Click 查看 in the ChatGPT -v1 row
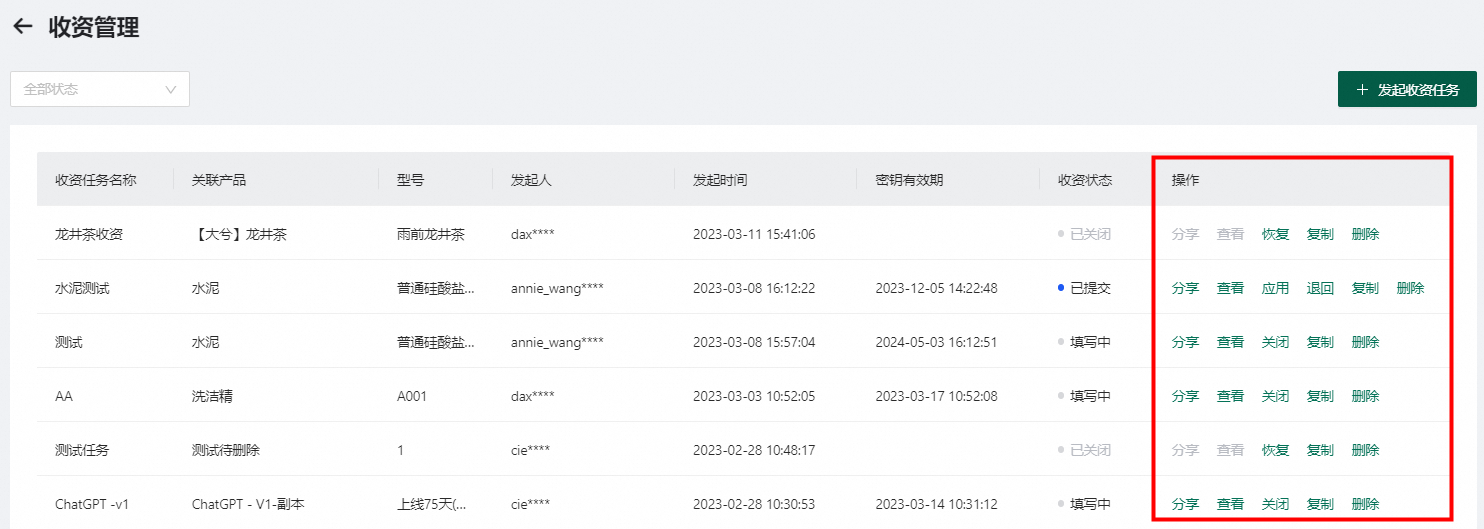 pyautogui.click(x=1230, y=504)
